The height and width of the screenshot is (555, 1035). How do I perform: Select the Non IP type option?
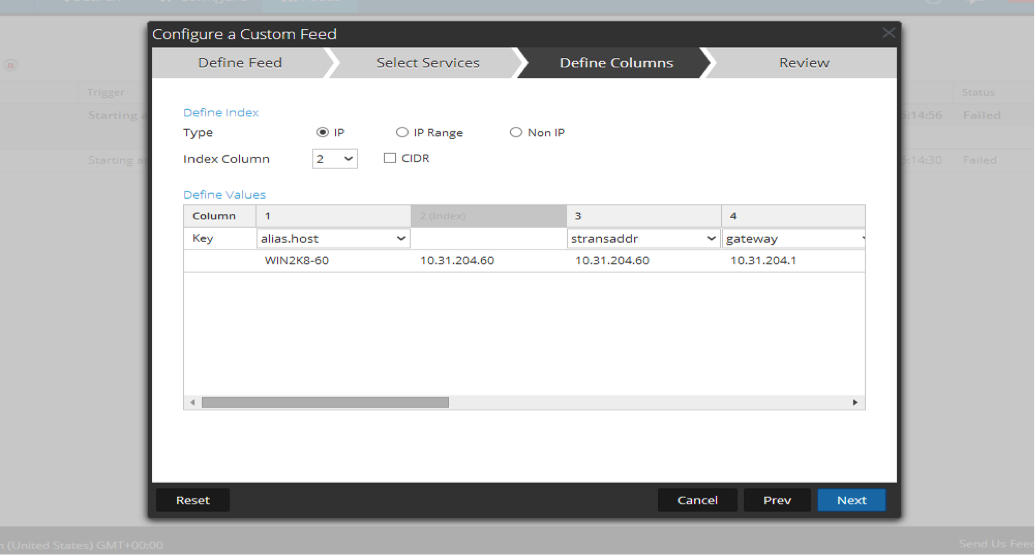[516, 132]
